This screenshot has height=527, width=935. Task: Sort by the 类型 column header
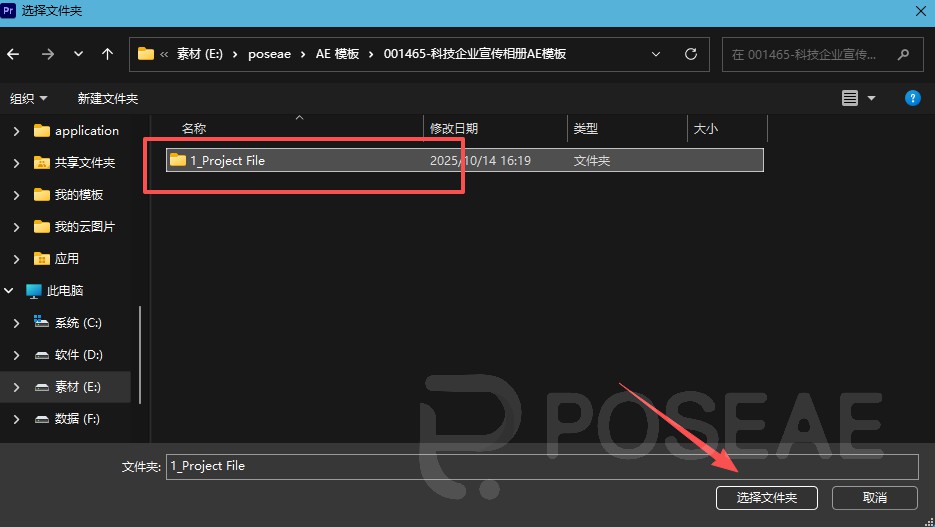tap(586, 129)
